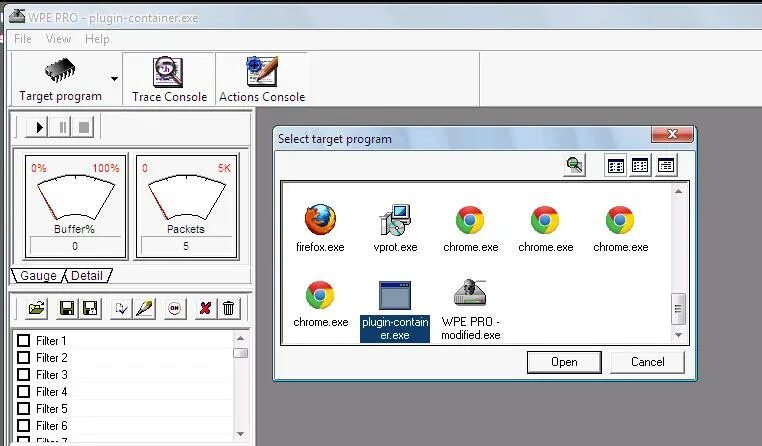Screen dimensions: 762x446
Task: Click the Packets gauge dial
Action: 187,198
